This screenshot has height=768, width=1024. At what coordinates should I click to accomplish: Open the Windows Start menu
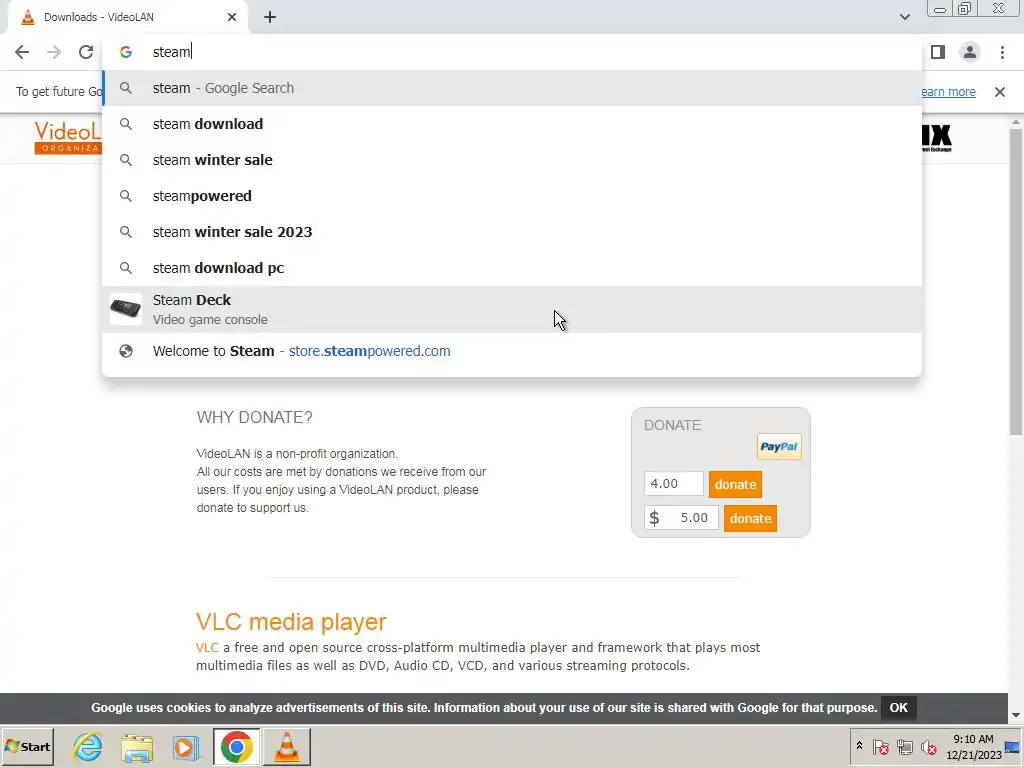tap(27, 747)
